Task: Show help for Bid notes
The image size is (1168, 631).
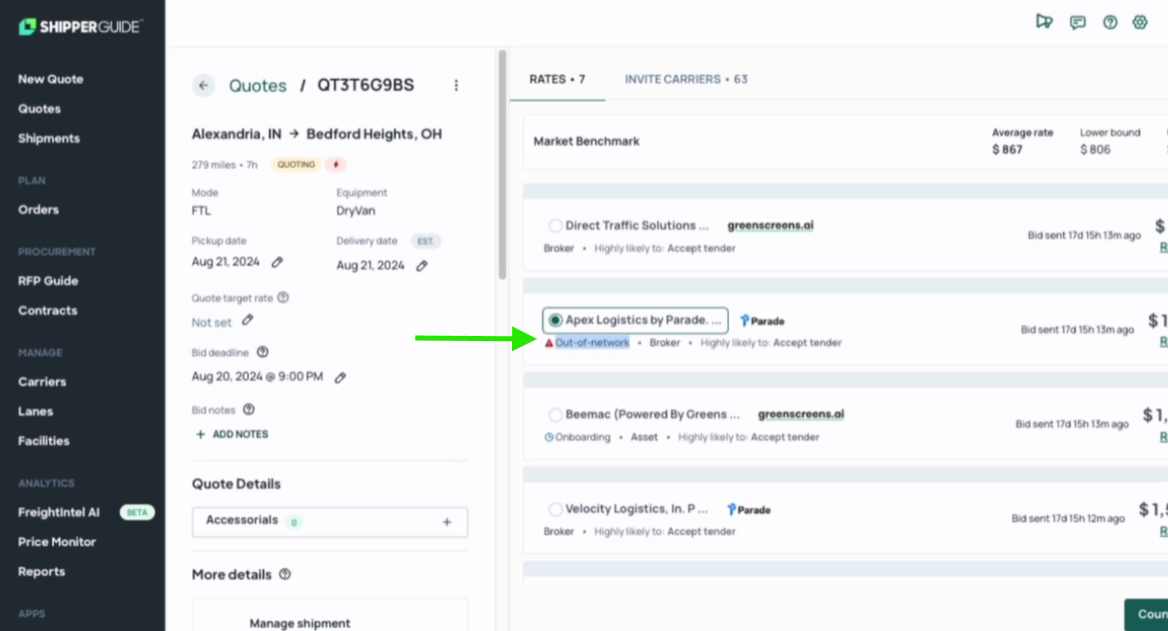Action: click(249, 409)
